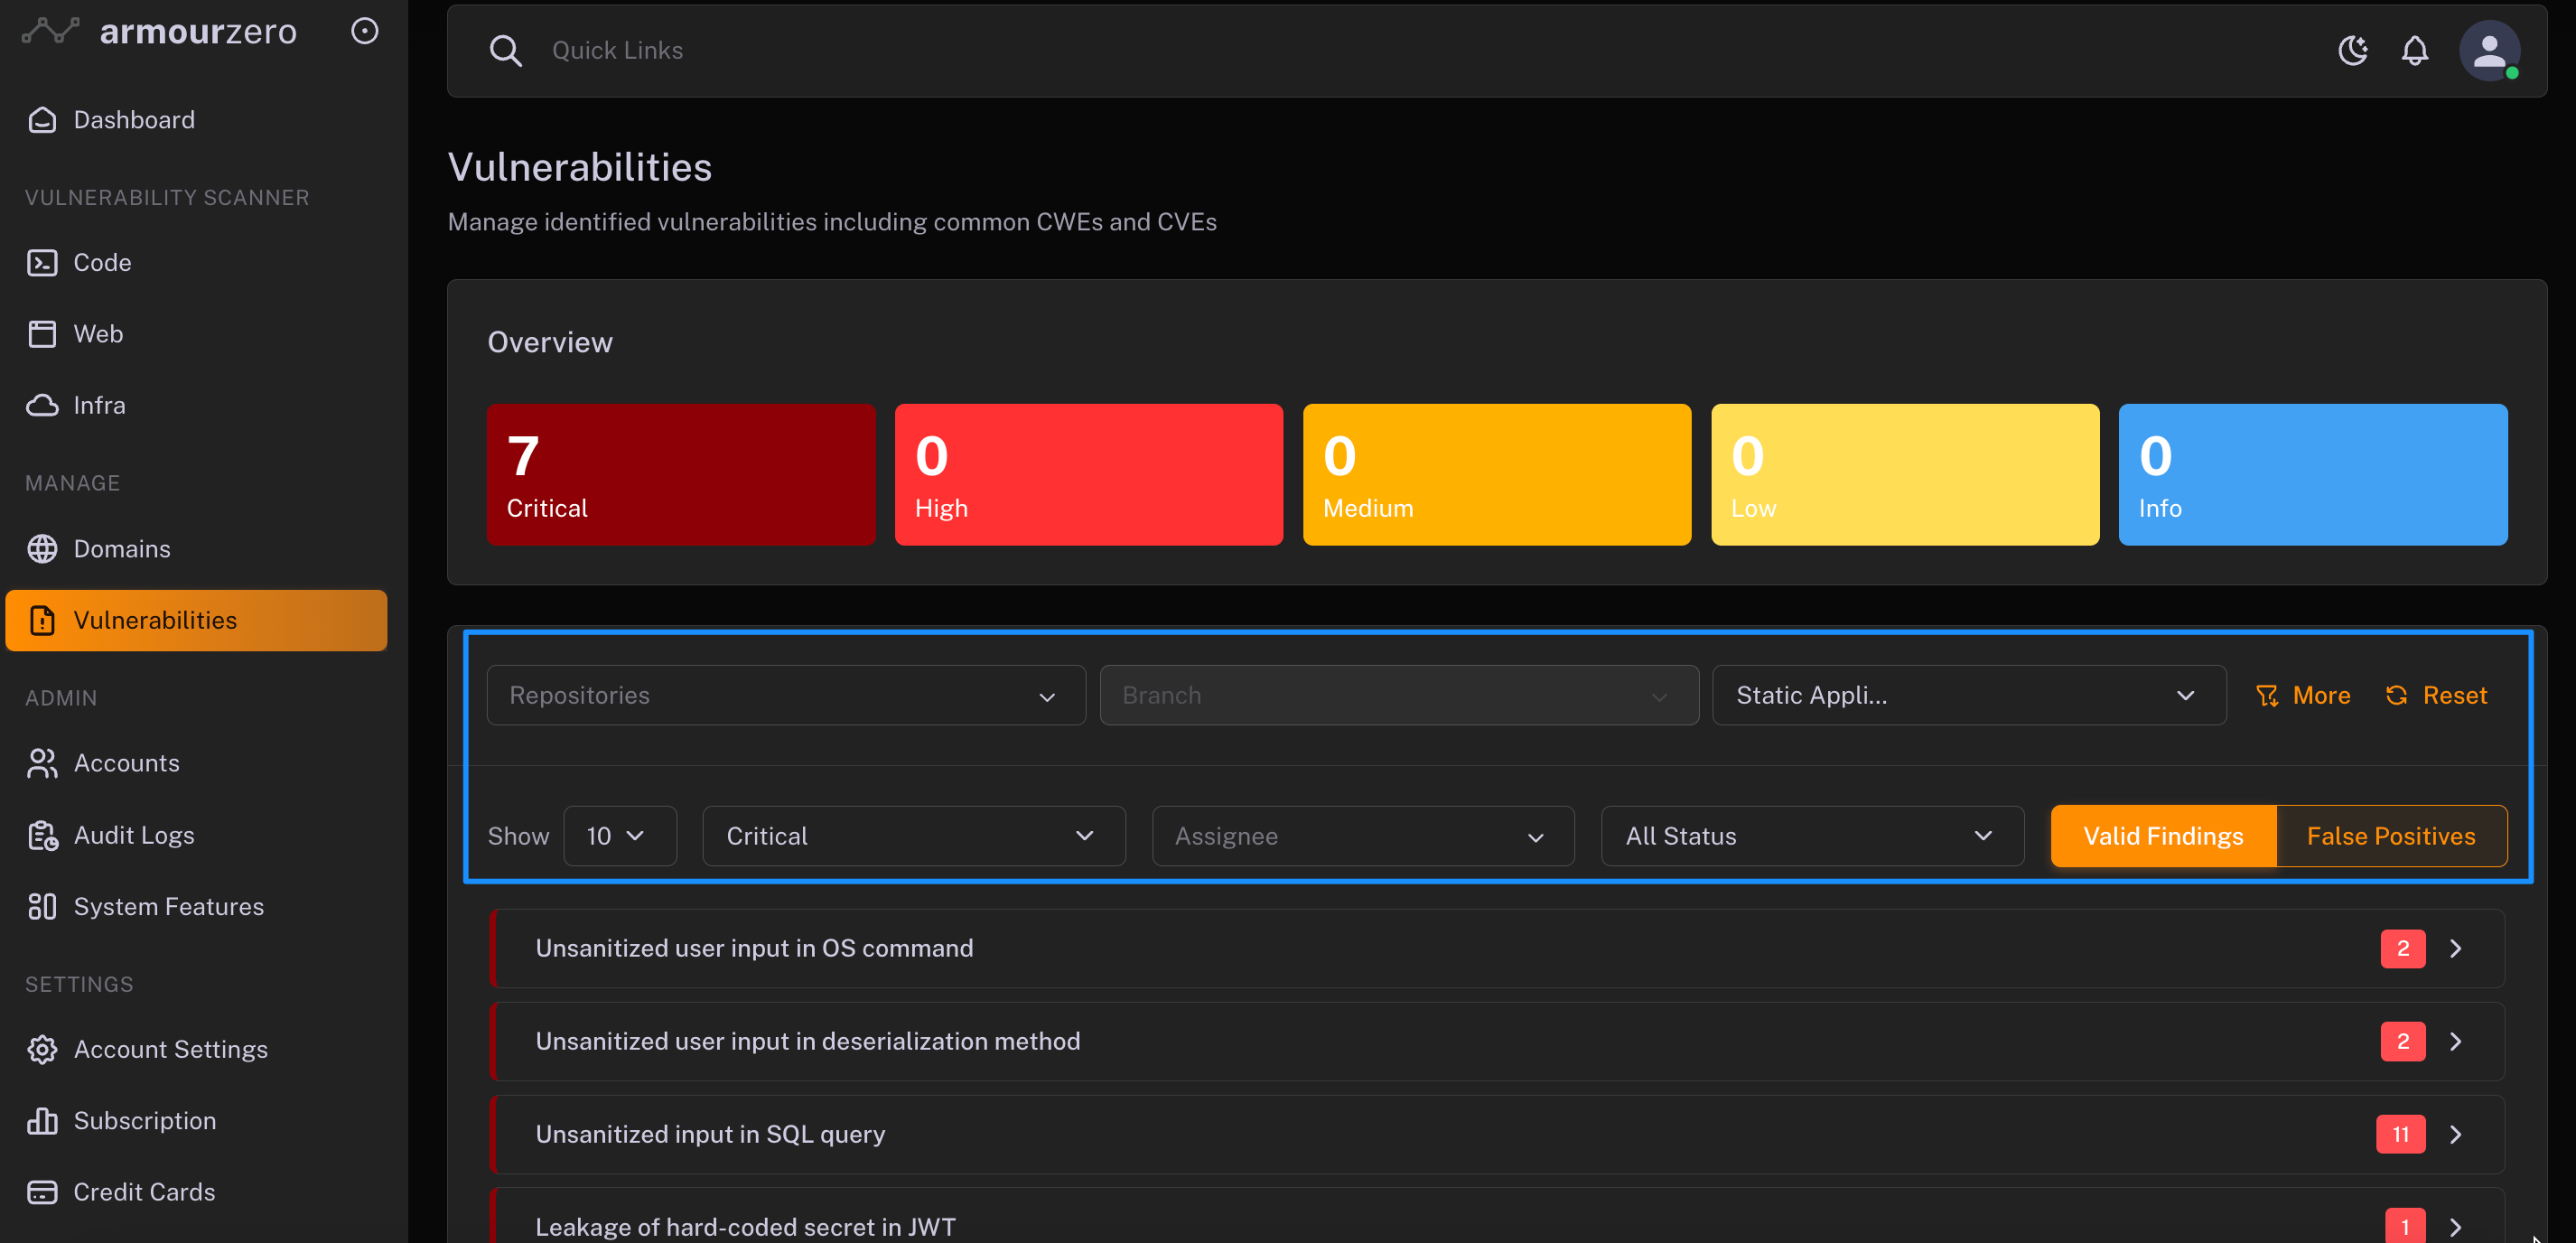Open Code scanner in sidebar
2576x1243 pixels.
click(102, 262)
